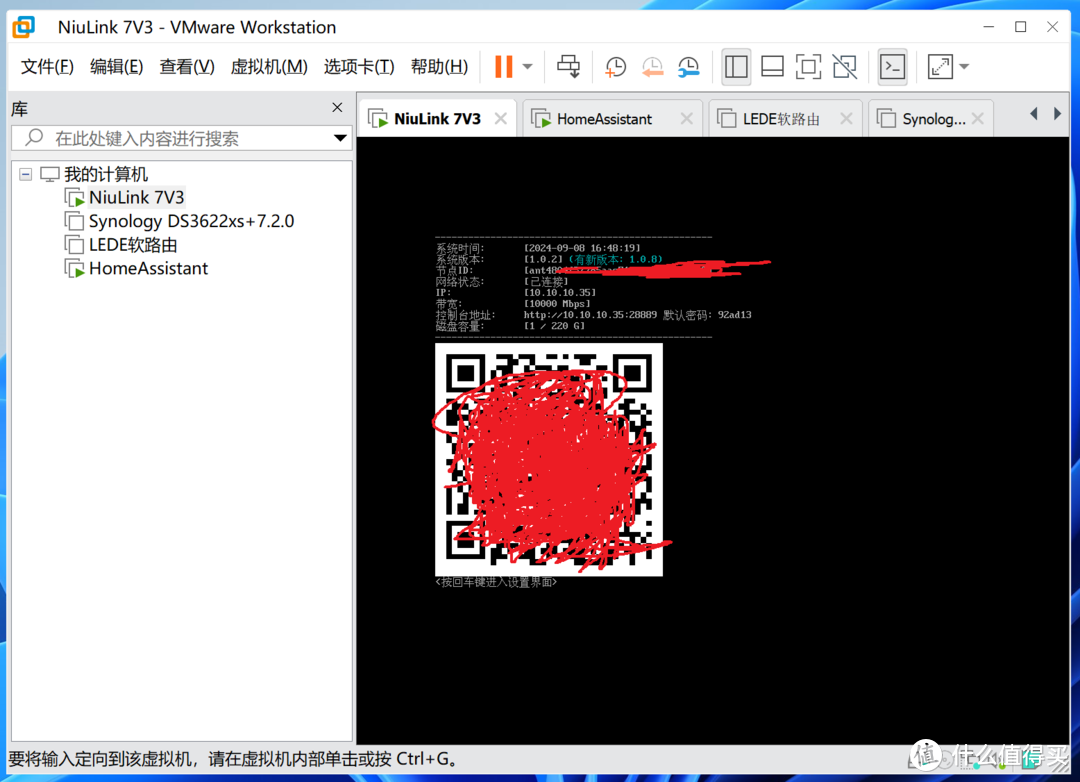The height and width of the screenshot is (782, 1080).
Task: Click NiuLink 7V3 tab's VM icon
Action: 378,119
